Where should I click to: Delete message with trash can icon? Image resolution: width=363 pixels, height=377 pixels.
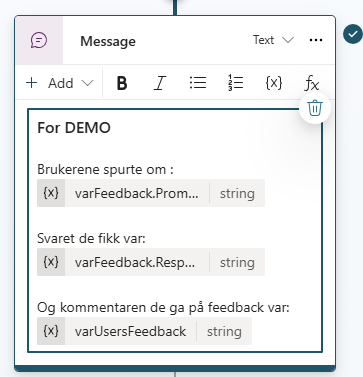point(315,108)
